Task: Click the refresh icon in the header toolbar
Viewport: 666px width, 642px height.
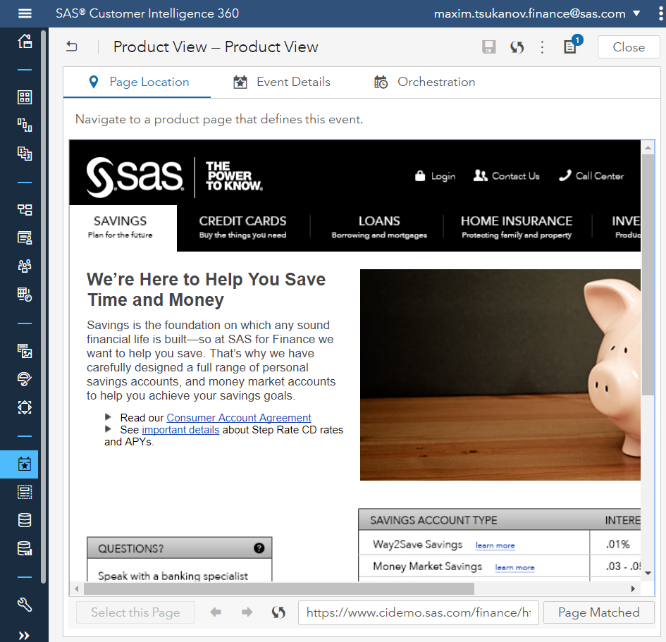Action: click(517, 47)
